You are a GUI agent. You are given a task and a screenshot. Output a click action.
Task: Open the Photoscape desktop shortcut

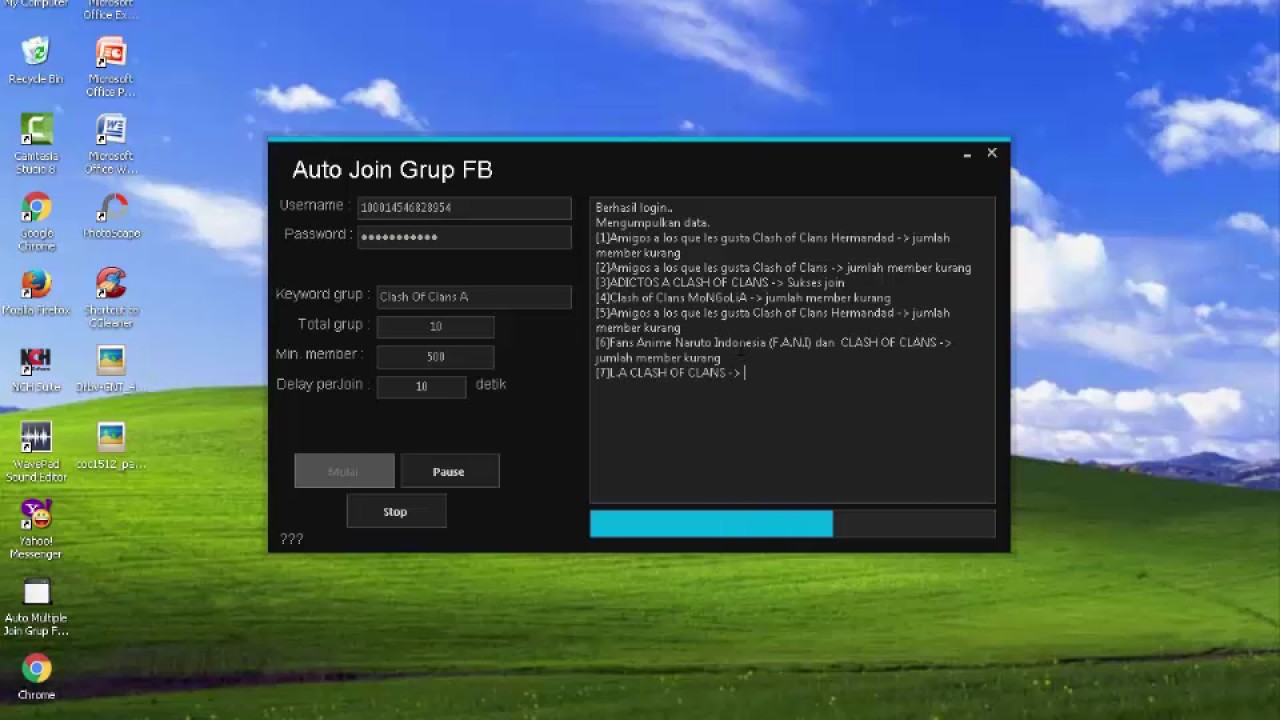[x=111, y=215]
